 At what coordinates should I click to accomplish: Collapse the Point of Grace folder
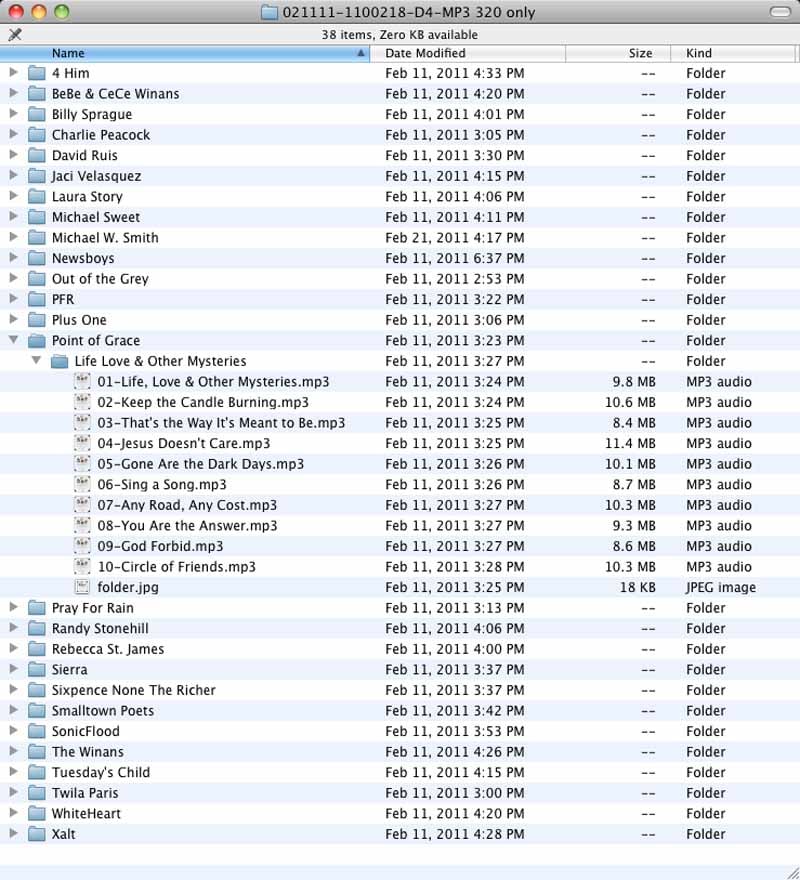coord(13,340)
